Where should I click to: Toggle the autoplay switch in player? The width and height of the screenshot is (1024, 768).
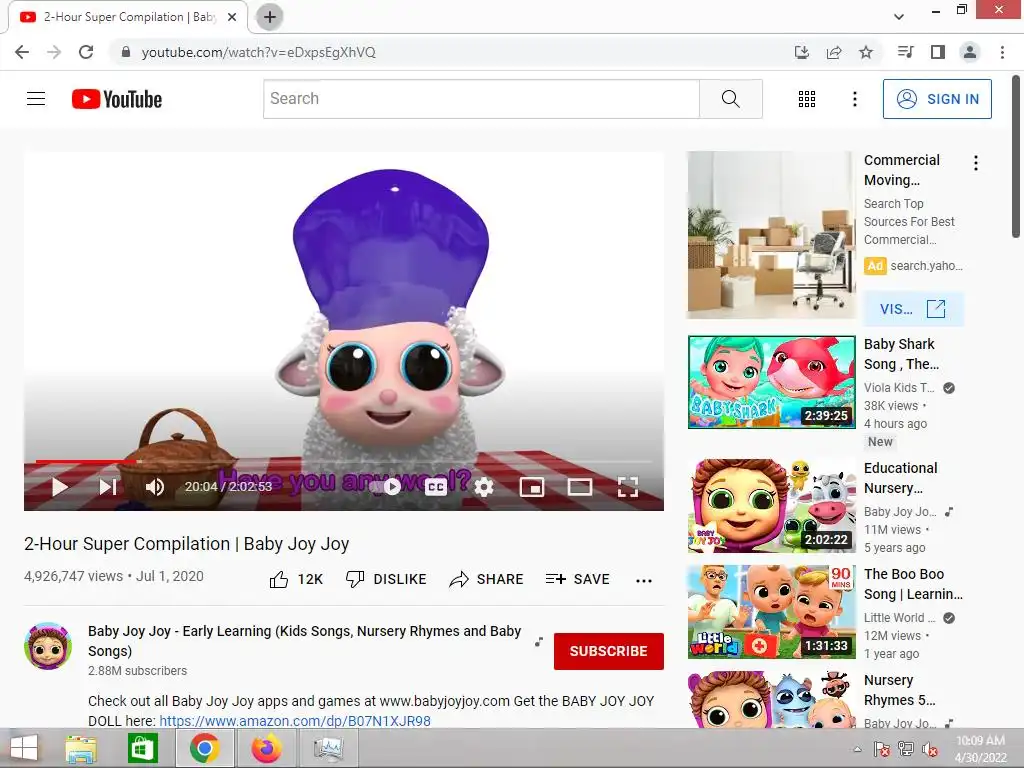point(385,487)
